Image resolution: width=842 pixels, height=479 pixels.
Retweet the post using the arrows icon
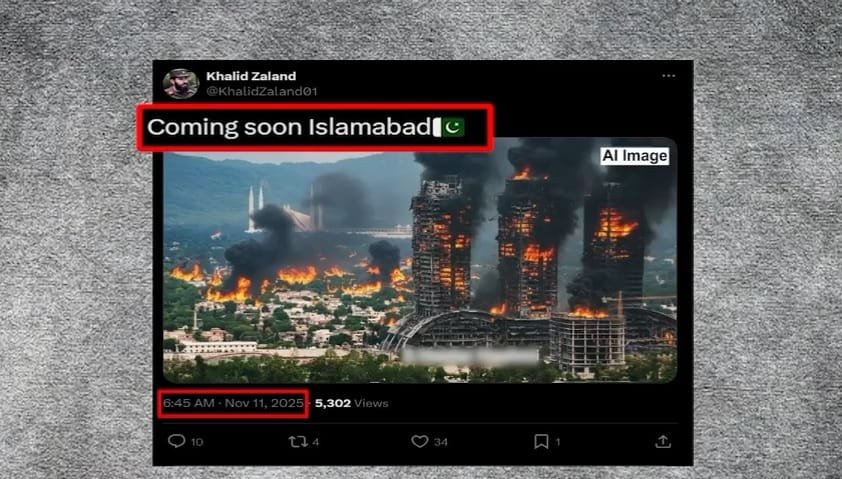(297, 441)
